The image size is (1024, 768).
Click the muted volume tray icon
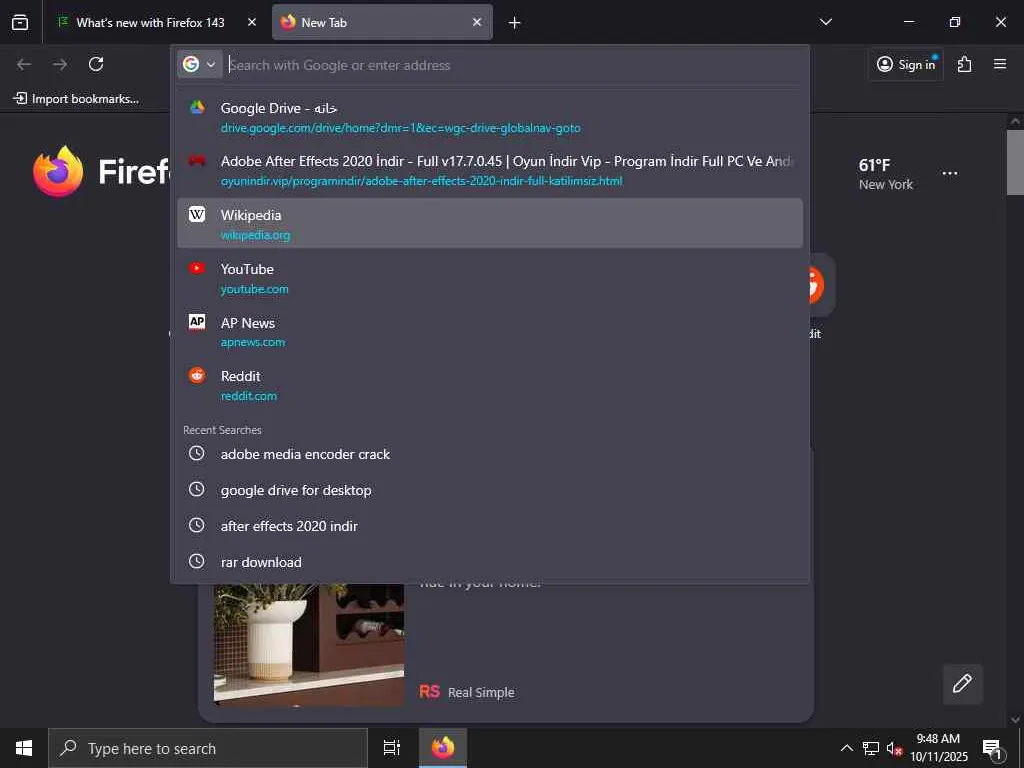pyautogui.click(x=894, y=748)
